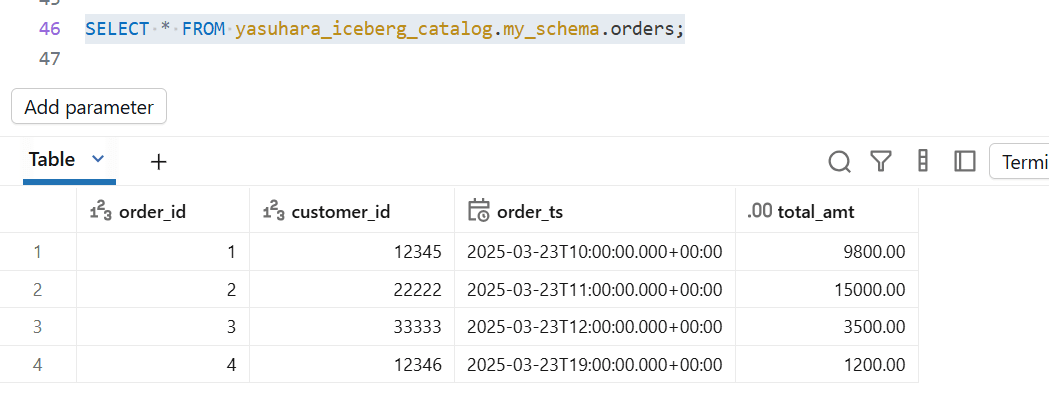
Task: Add a new visualization with plus icon
Action: tap(158, 161)
